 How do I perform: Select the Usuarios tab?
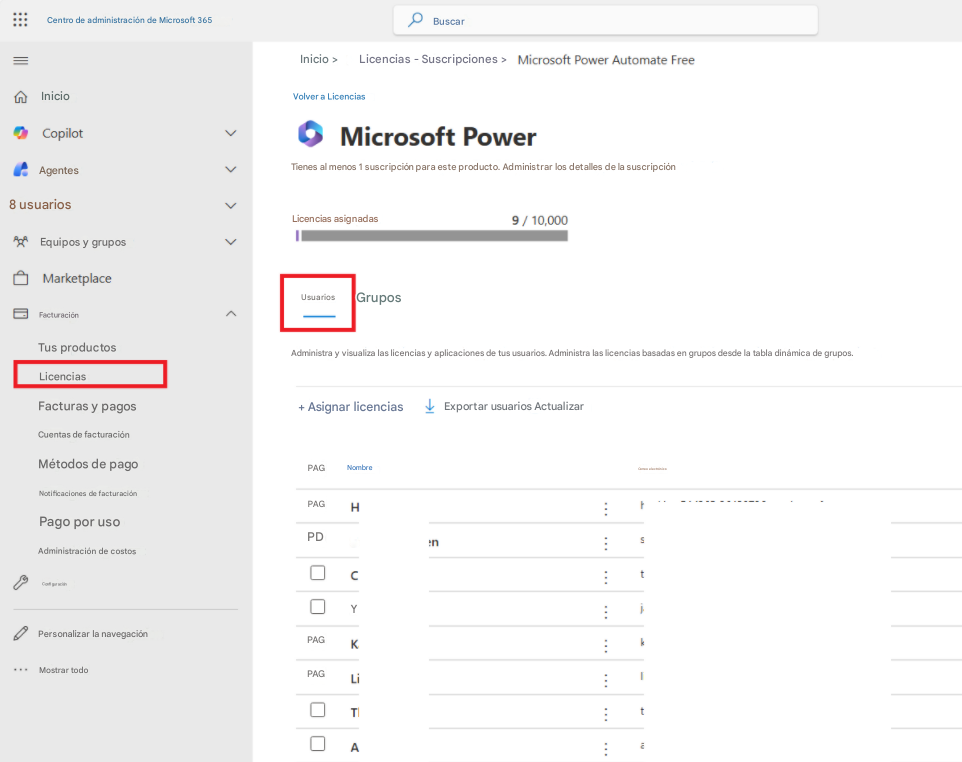tap(317, 297)
